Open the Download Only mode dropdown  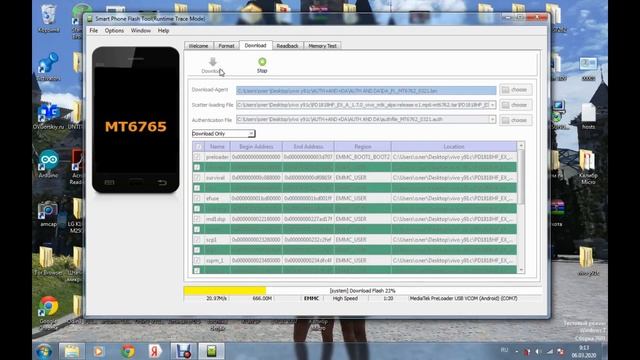point(223,133)
